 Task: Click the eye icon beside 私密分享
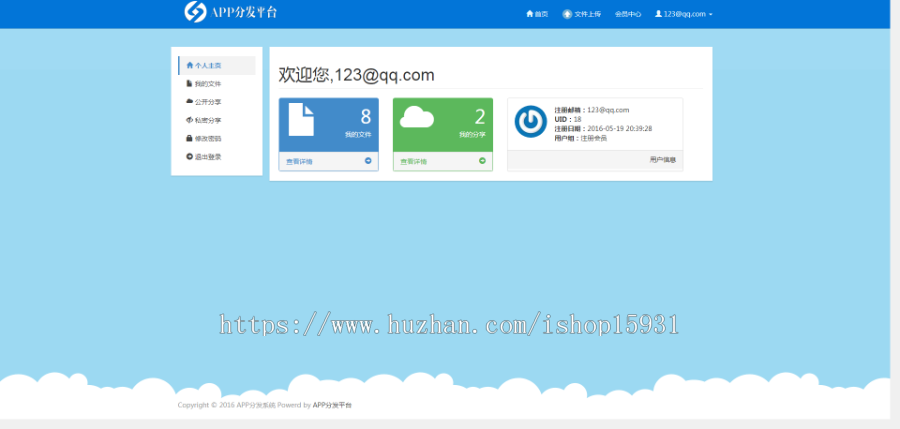(x=189, y=120)
